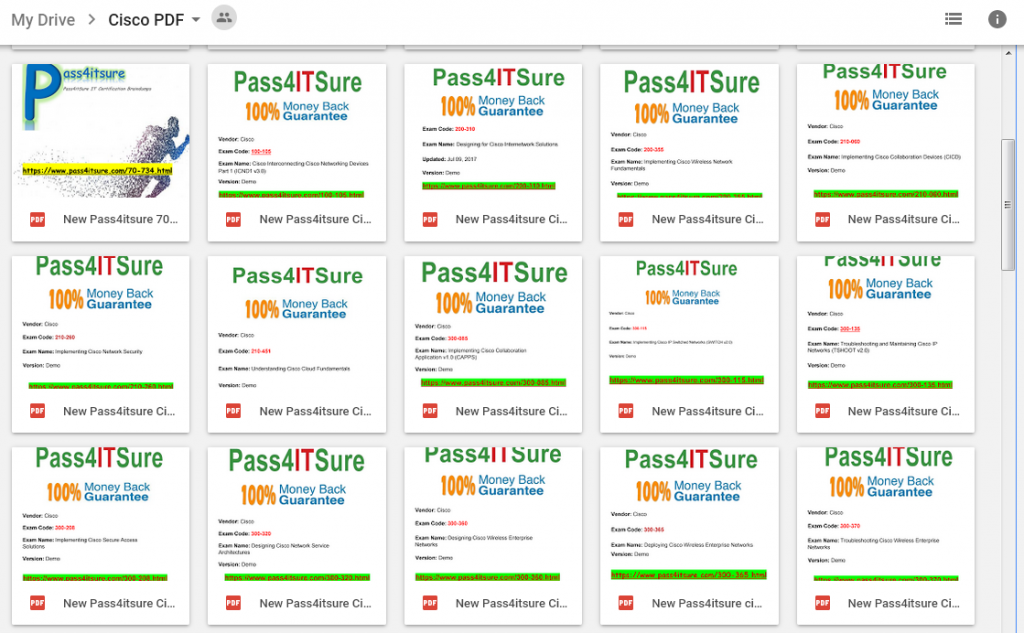The height and width of the screenshot is (633, 1024).
Task: Select the TSHOOT exam 300-135 thumbnail
Action: tap(886, 323)
